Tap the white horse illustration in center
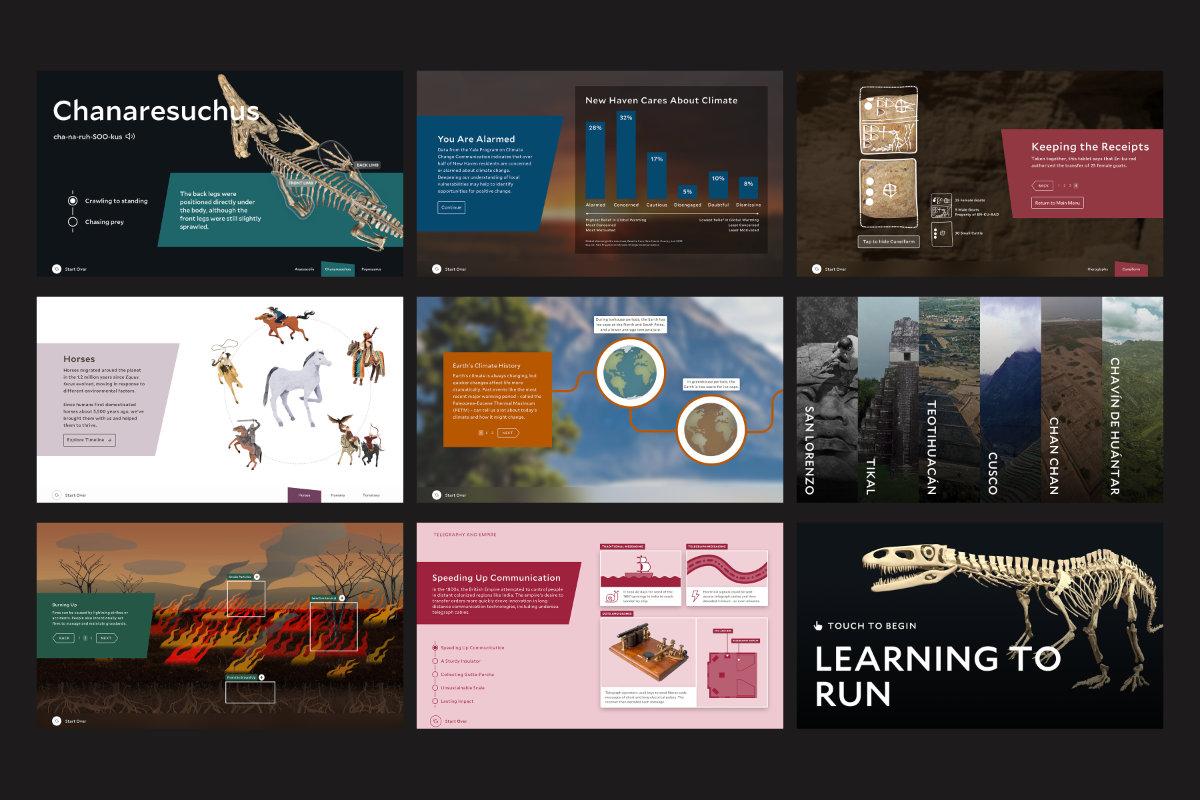Viewport: 1200px width, 800px height. (296, 393)
